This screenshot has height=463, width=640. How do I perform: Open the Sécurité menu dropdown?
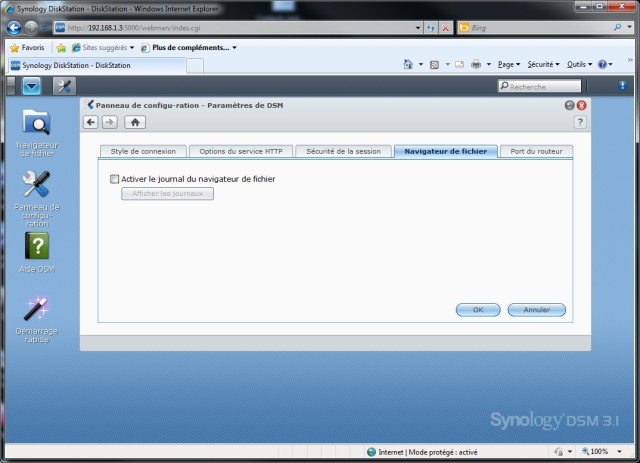(x=543, y=65)
